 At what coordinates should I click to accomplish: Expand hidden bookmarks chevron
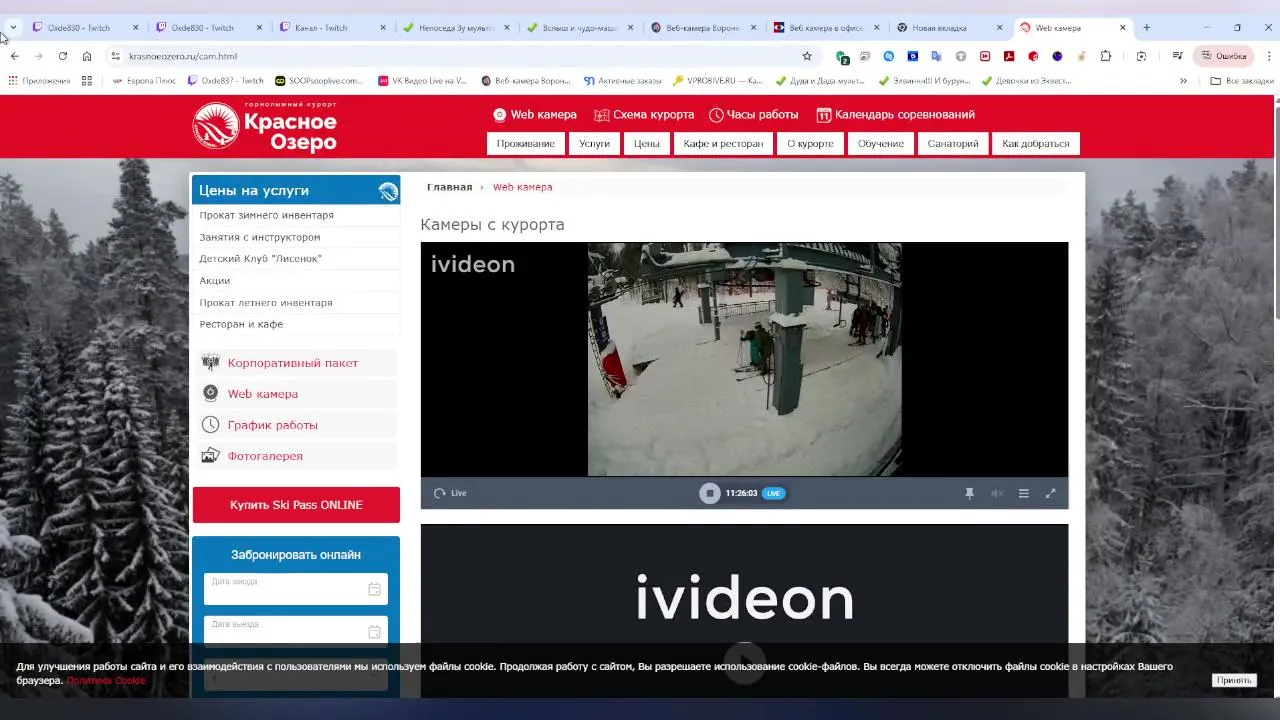click(x=1183, y=81)
